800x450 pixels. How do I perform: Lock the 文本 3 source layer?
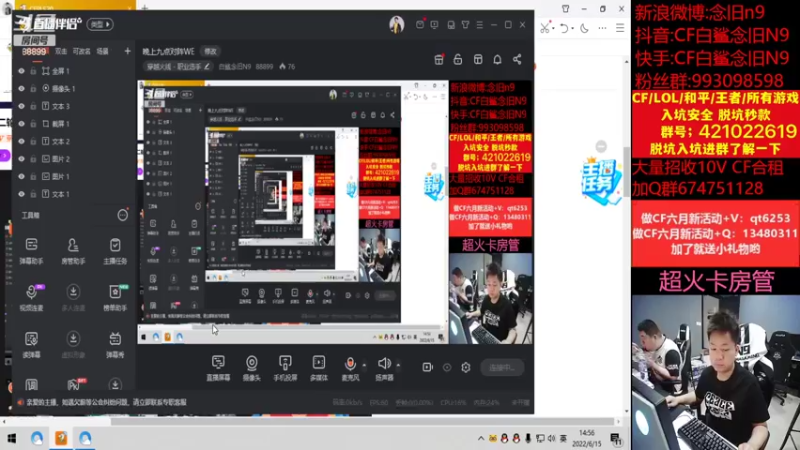coord(33,106)
